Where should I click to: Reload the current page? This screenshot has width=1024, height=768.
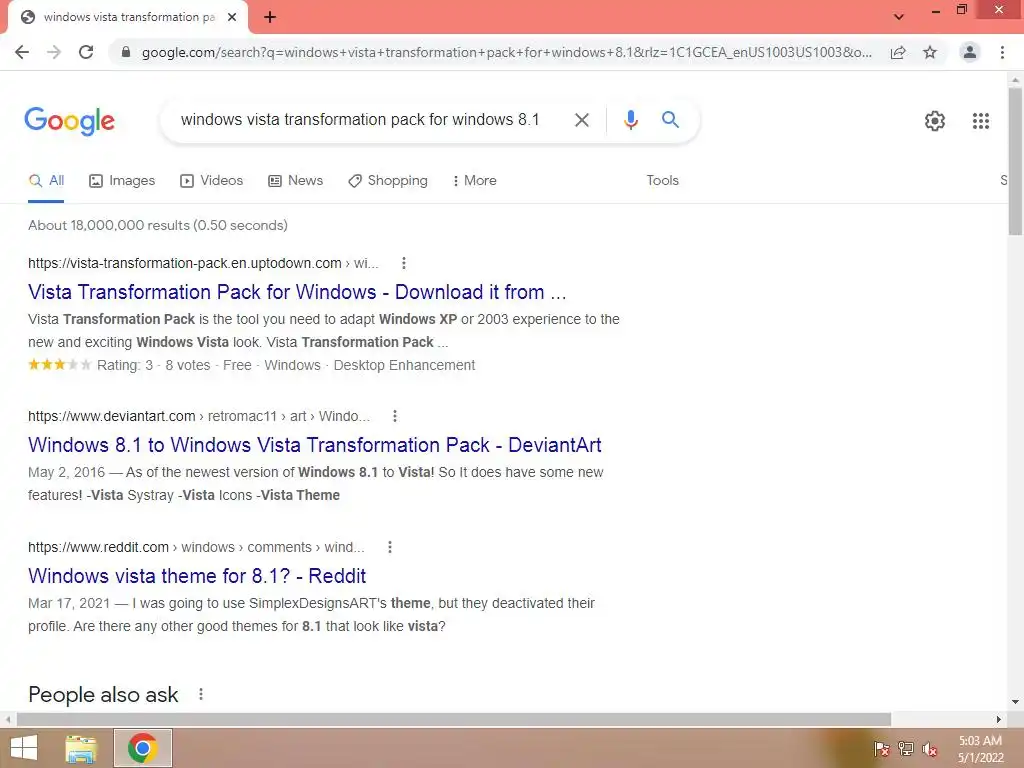(86, 52)
